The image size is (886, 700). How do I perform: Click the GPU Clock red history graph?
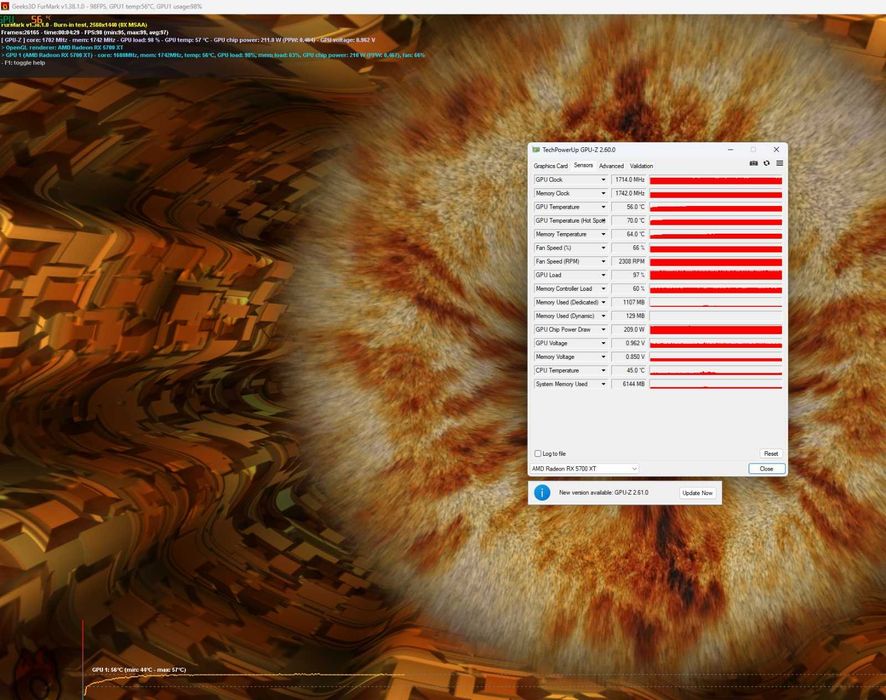point(716,180)
